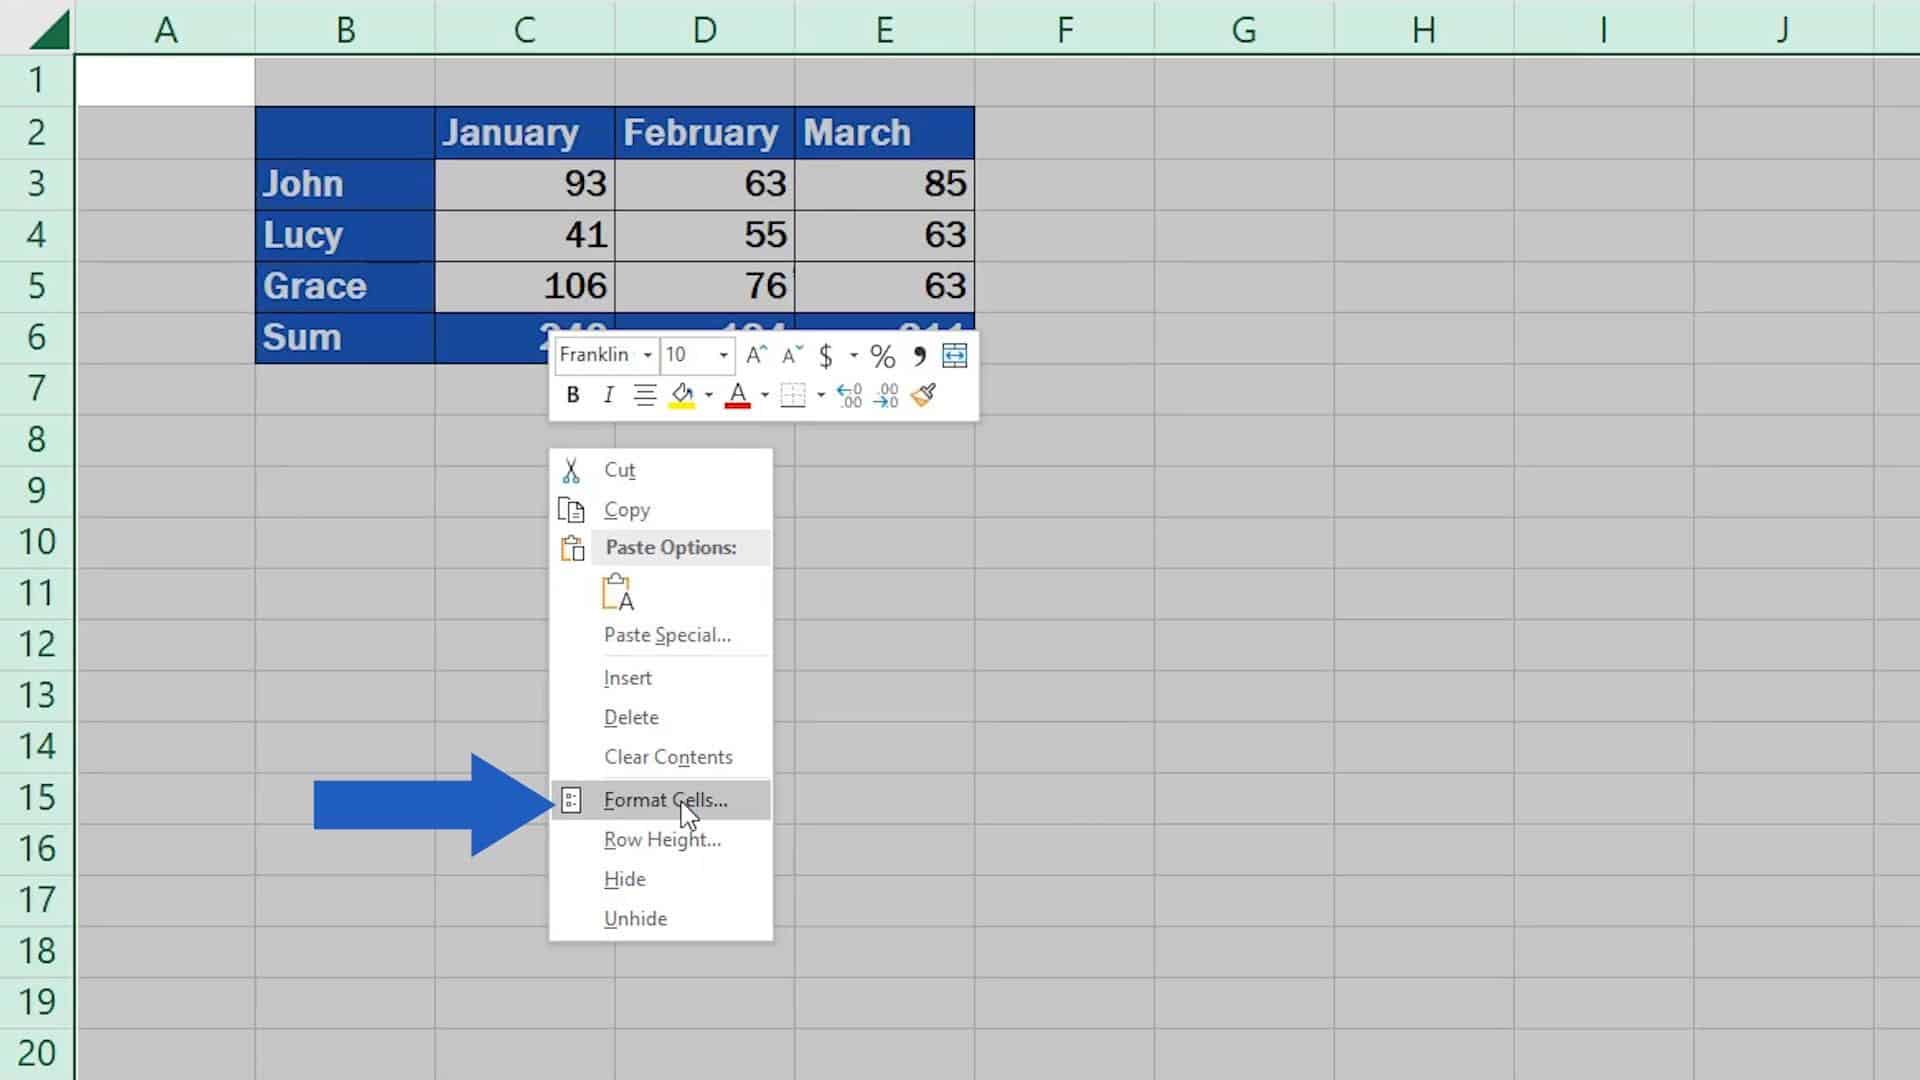Open the Franklin font name dropdown

(x=647, y=356)
